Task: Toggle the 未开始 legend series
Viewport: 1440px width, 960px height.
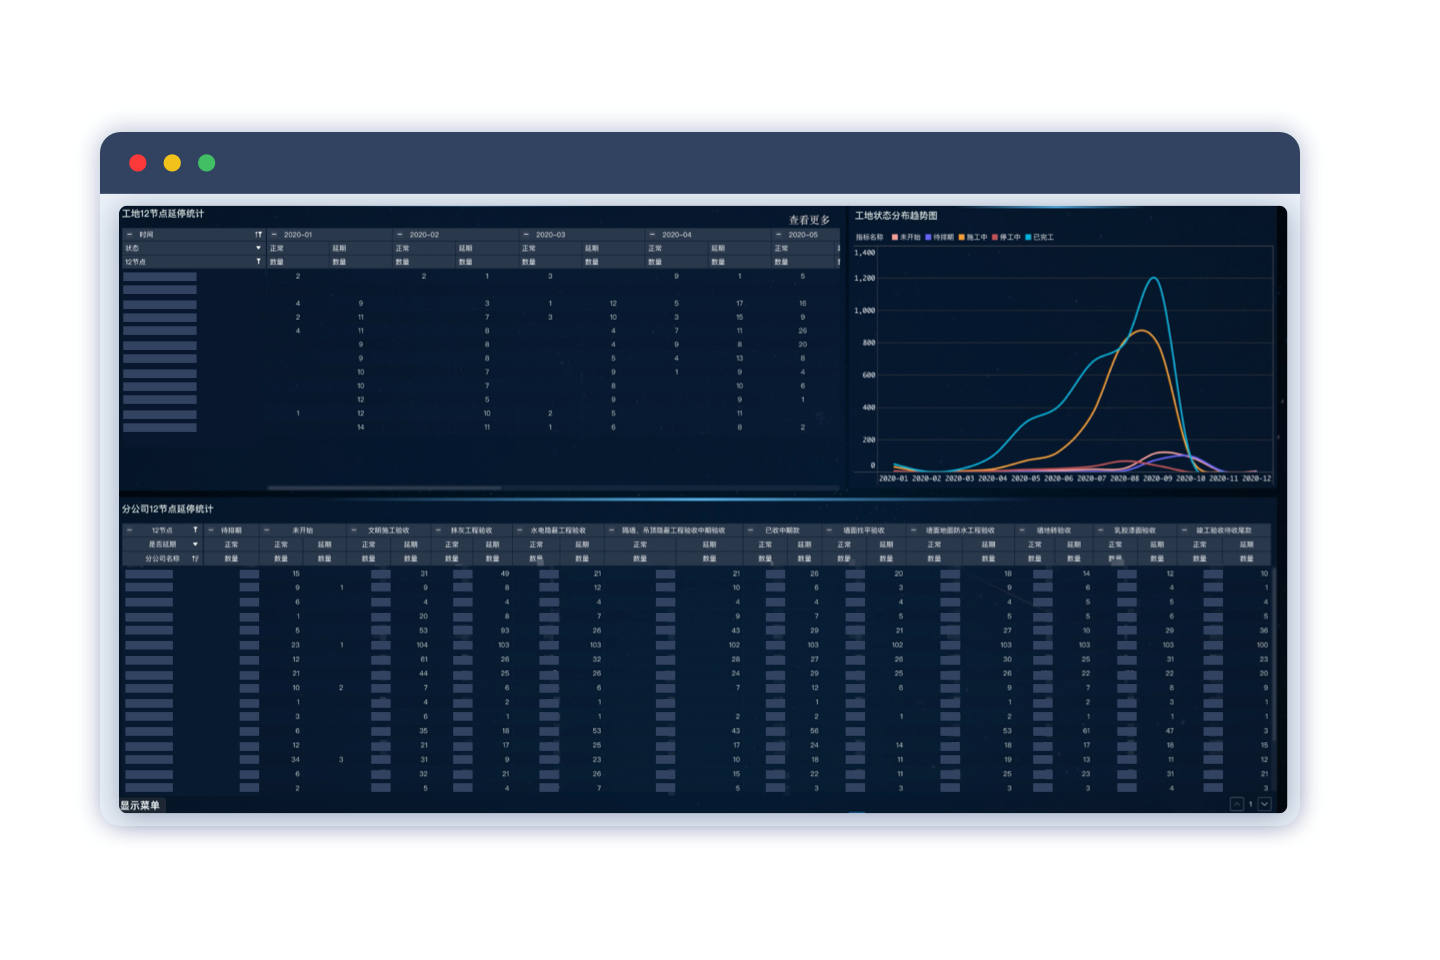Action: (x=906, y=238)
